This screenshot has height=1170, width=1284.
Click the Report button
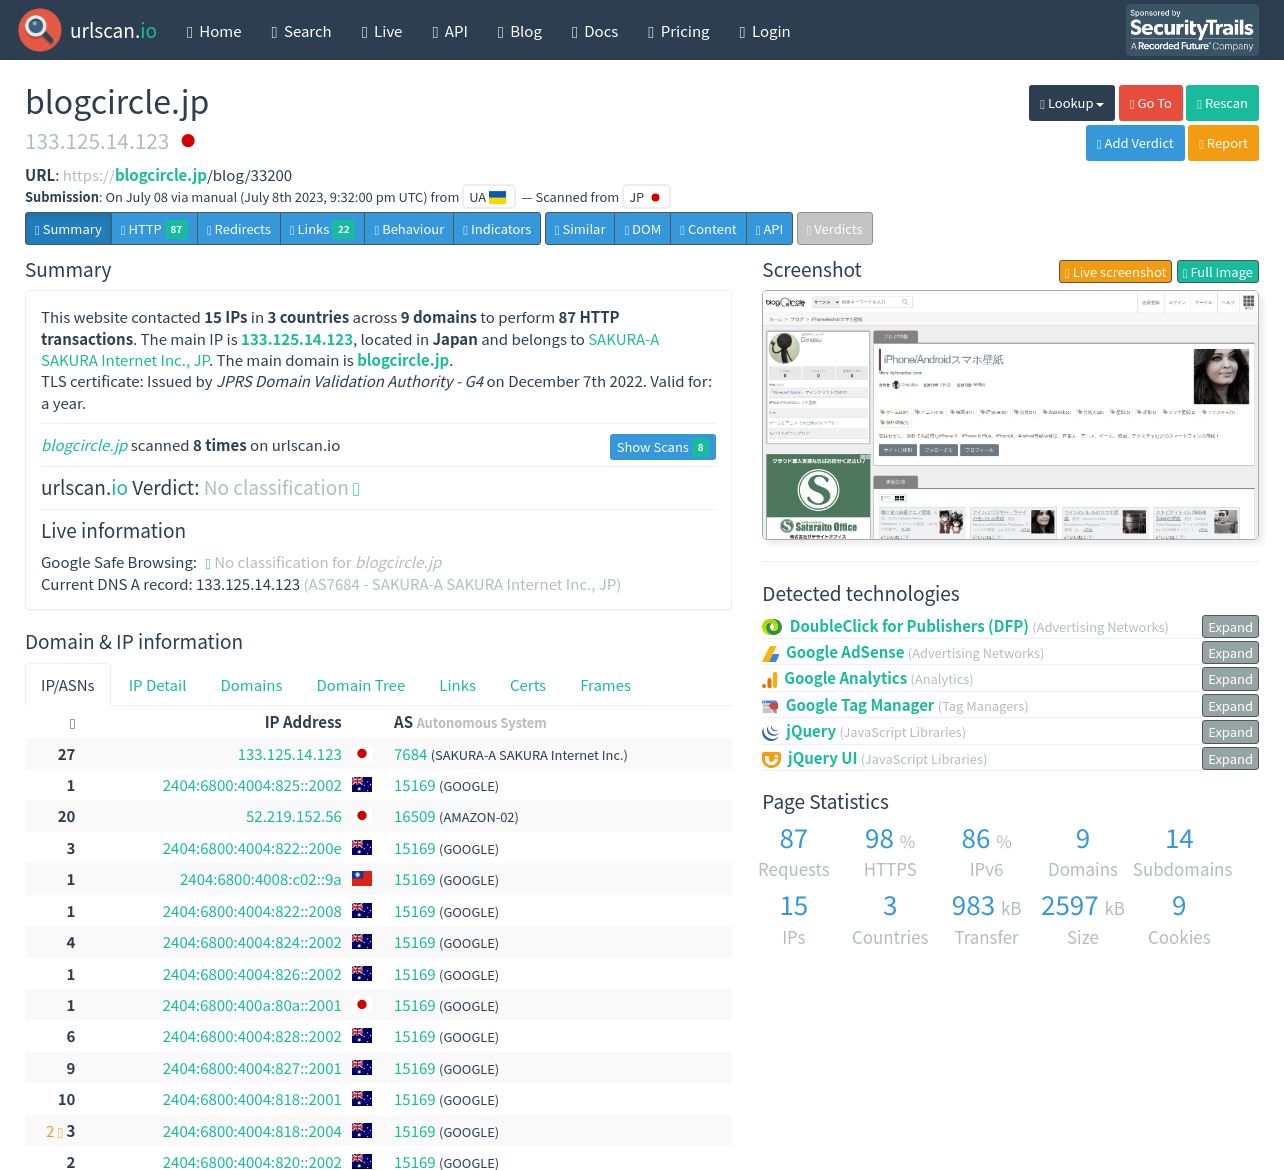[1223, 143]
